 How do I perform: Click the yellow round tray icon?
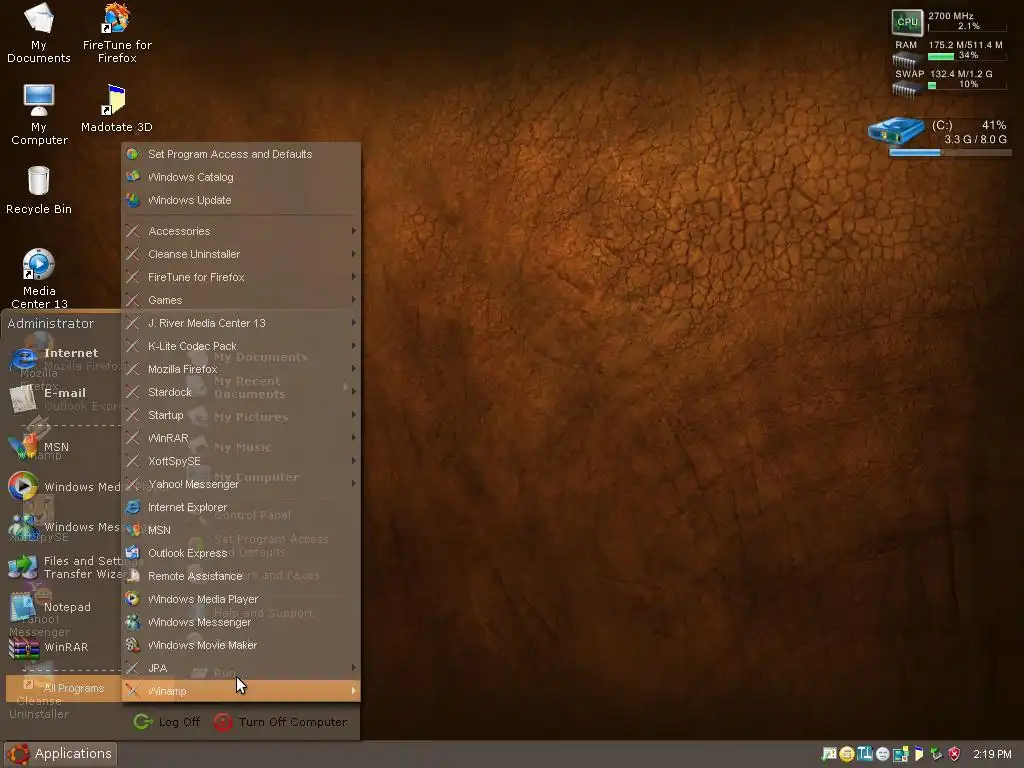click(x=847, y=754)
